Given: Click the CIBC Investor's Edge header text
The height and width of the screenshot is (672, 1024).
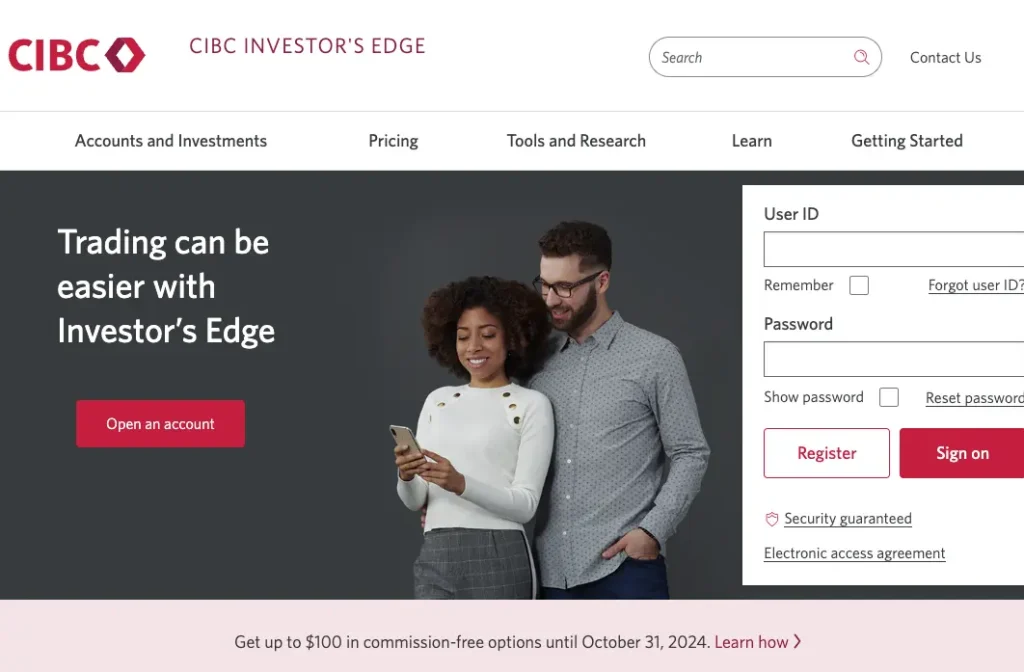Looking at the screenshot, I should [306, 45].
